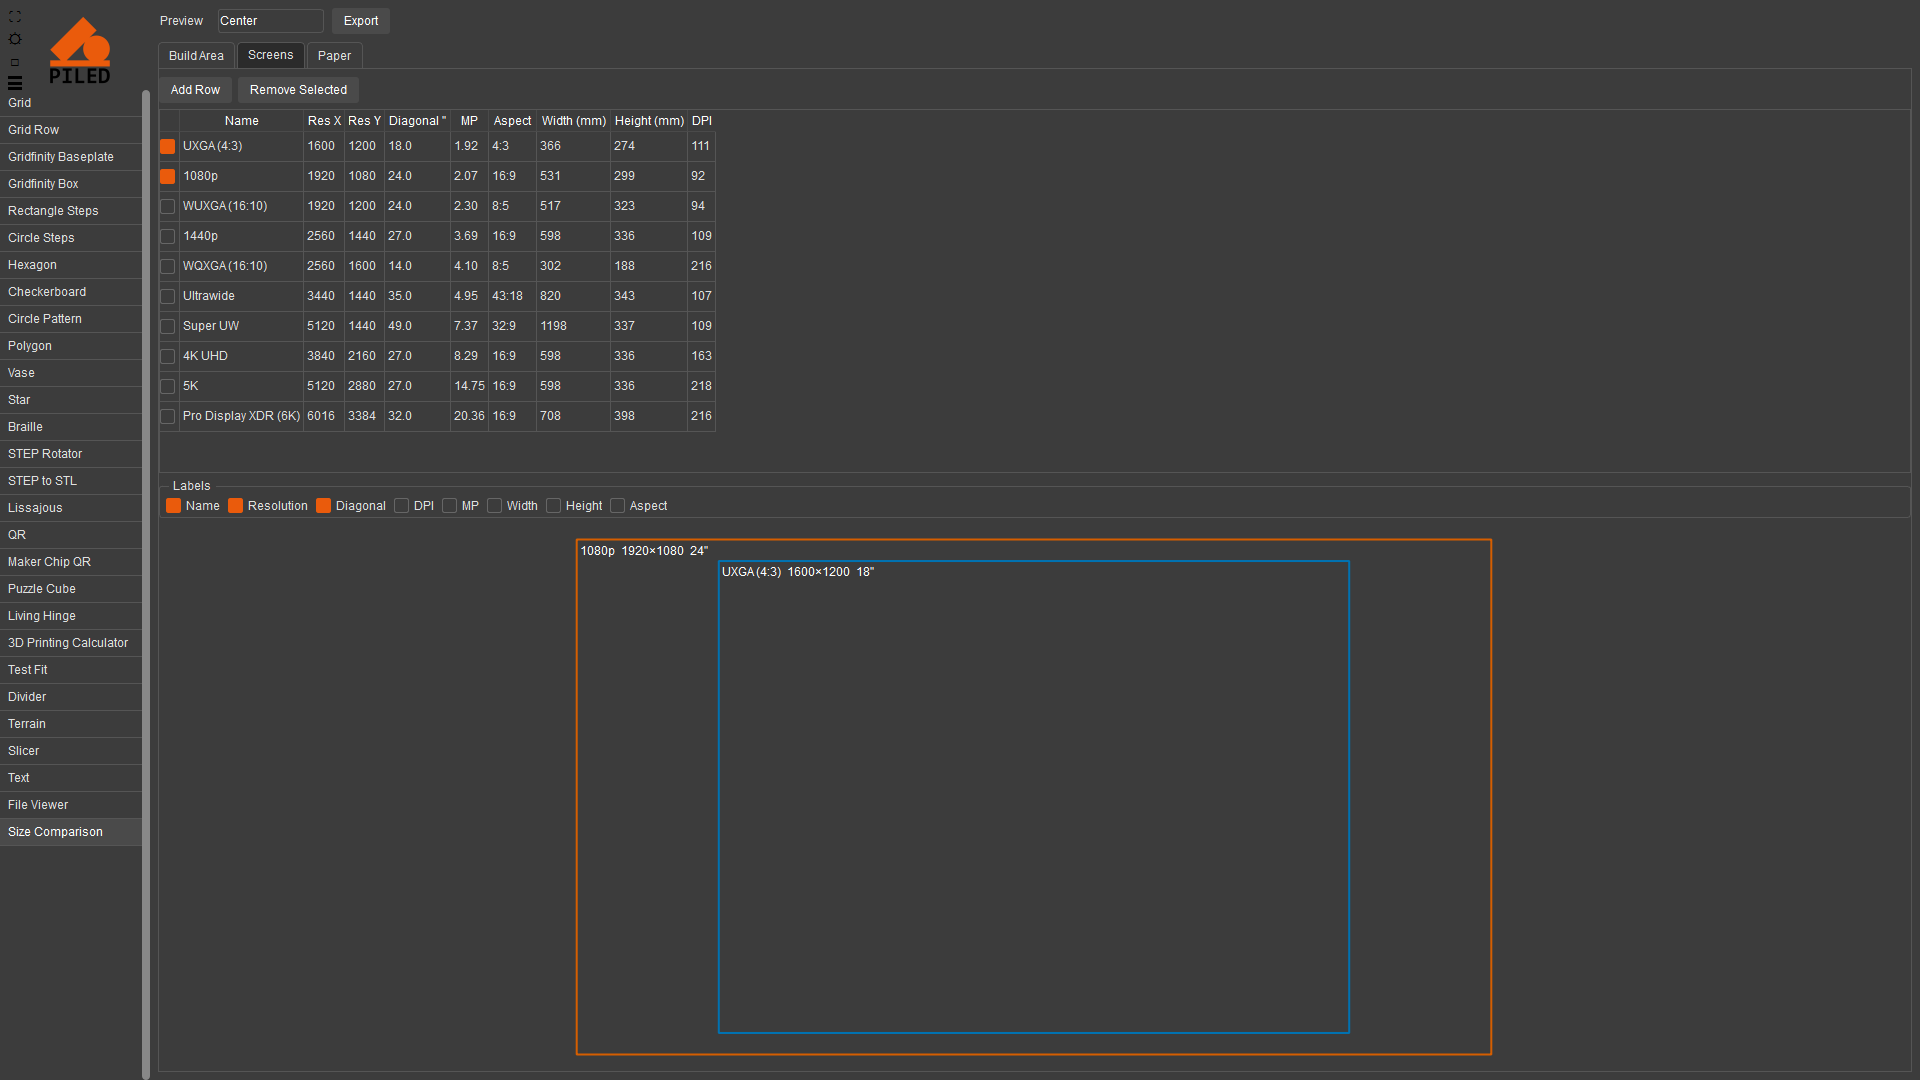Toggle fullscreen with the dashed-frame icon
Screen dimensions: 1920x1080
[15, 17]
